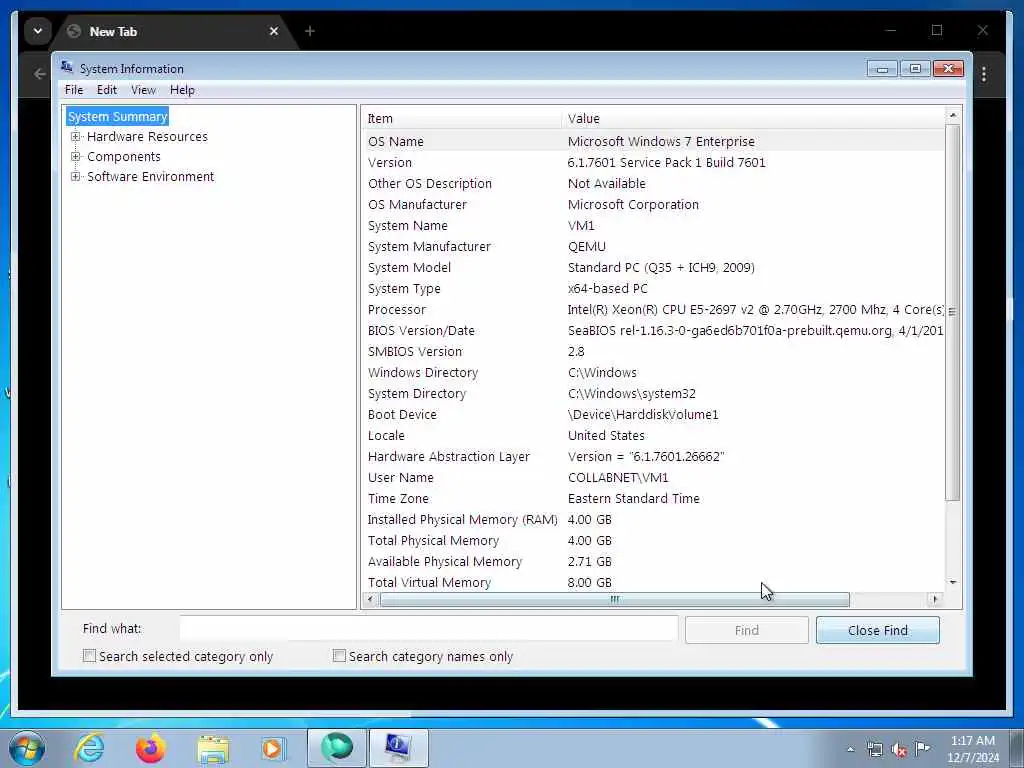Screen dimensions: 1024x768
Task: Click value 'Standard PC (Q35 + ICH9, 2009)'
Action: point(661,267)
